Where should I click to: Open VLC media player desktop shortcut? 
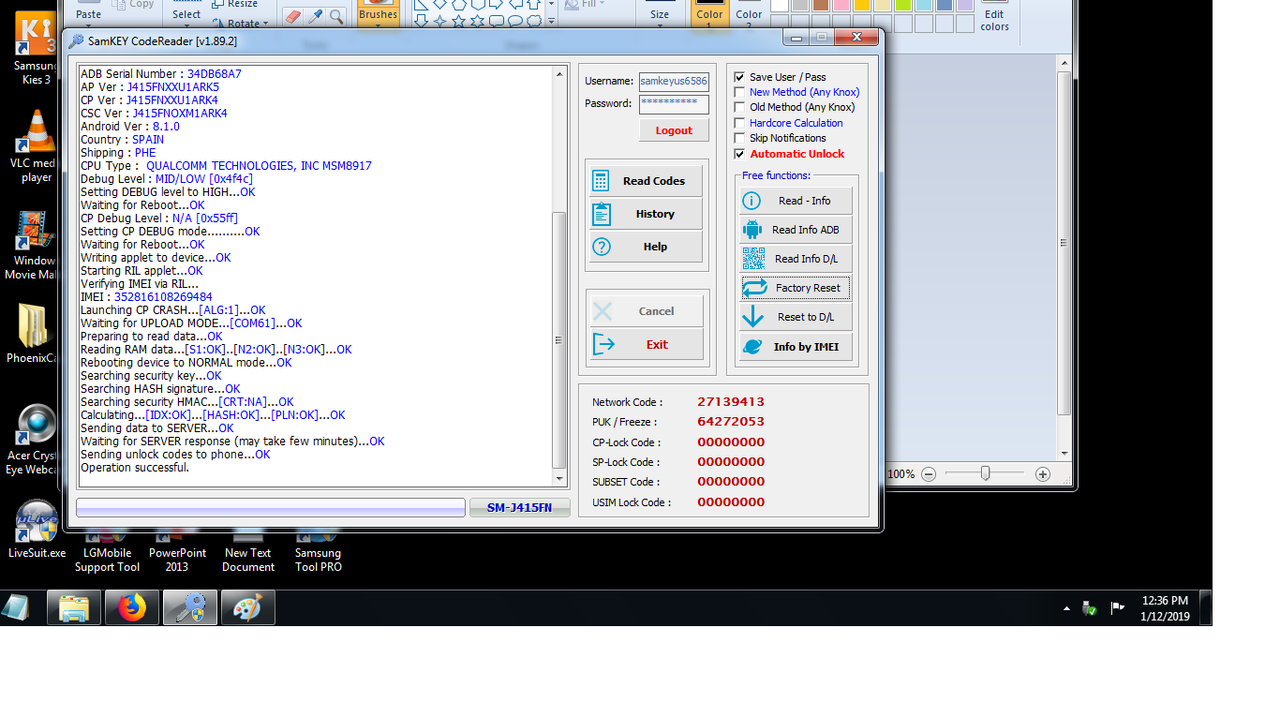pyautogui.click(x=36, y=147)
